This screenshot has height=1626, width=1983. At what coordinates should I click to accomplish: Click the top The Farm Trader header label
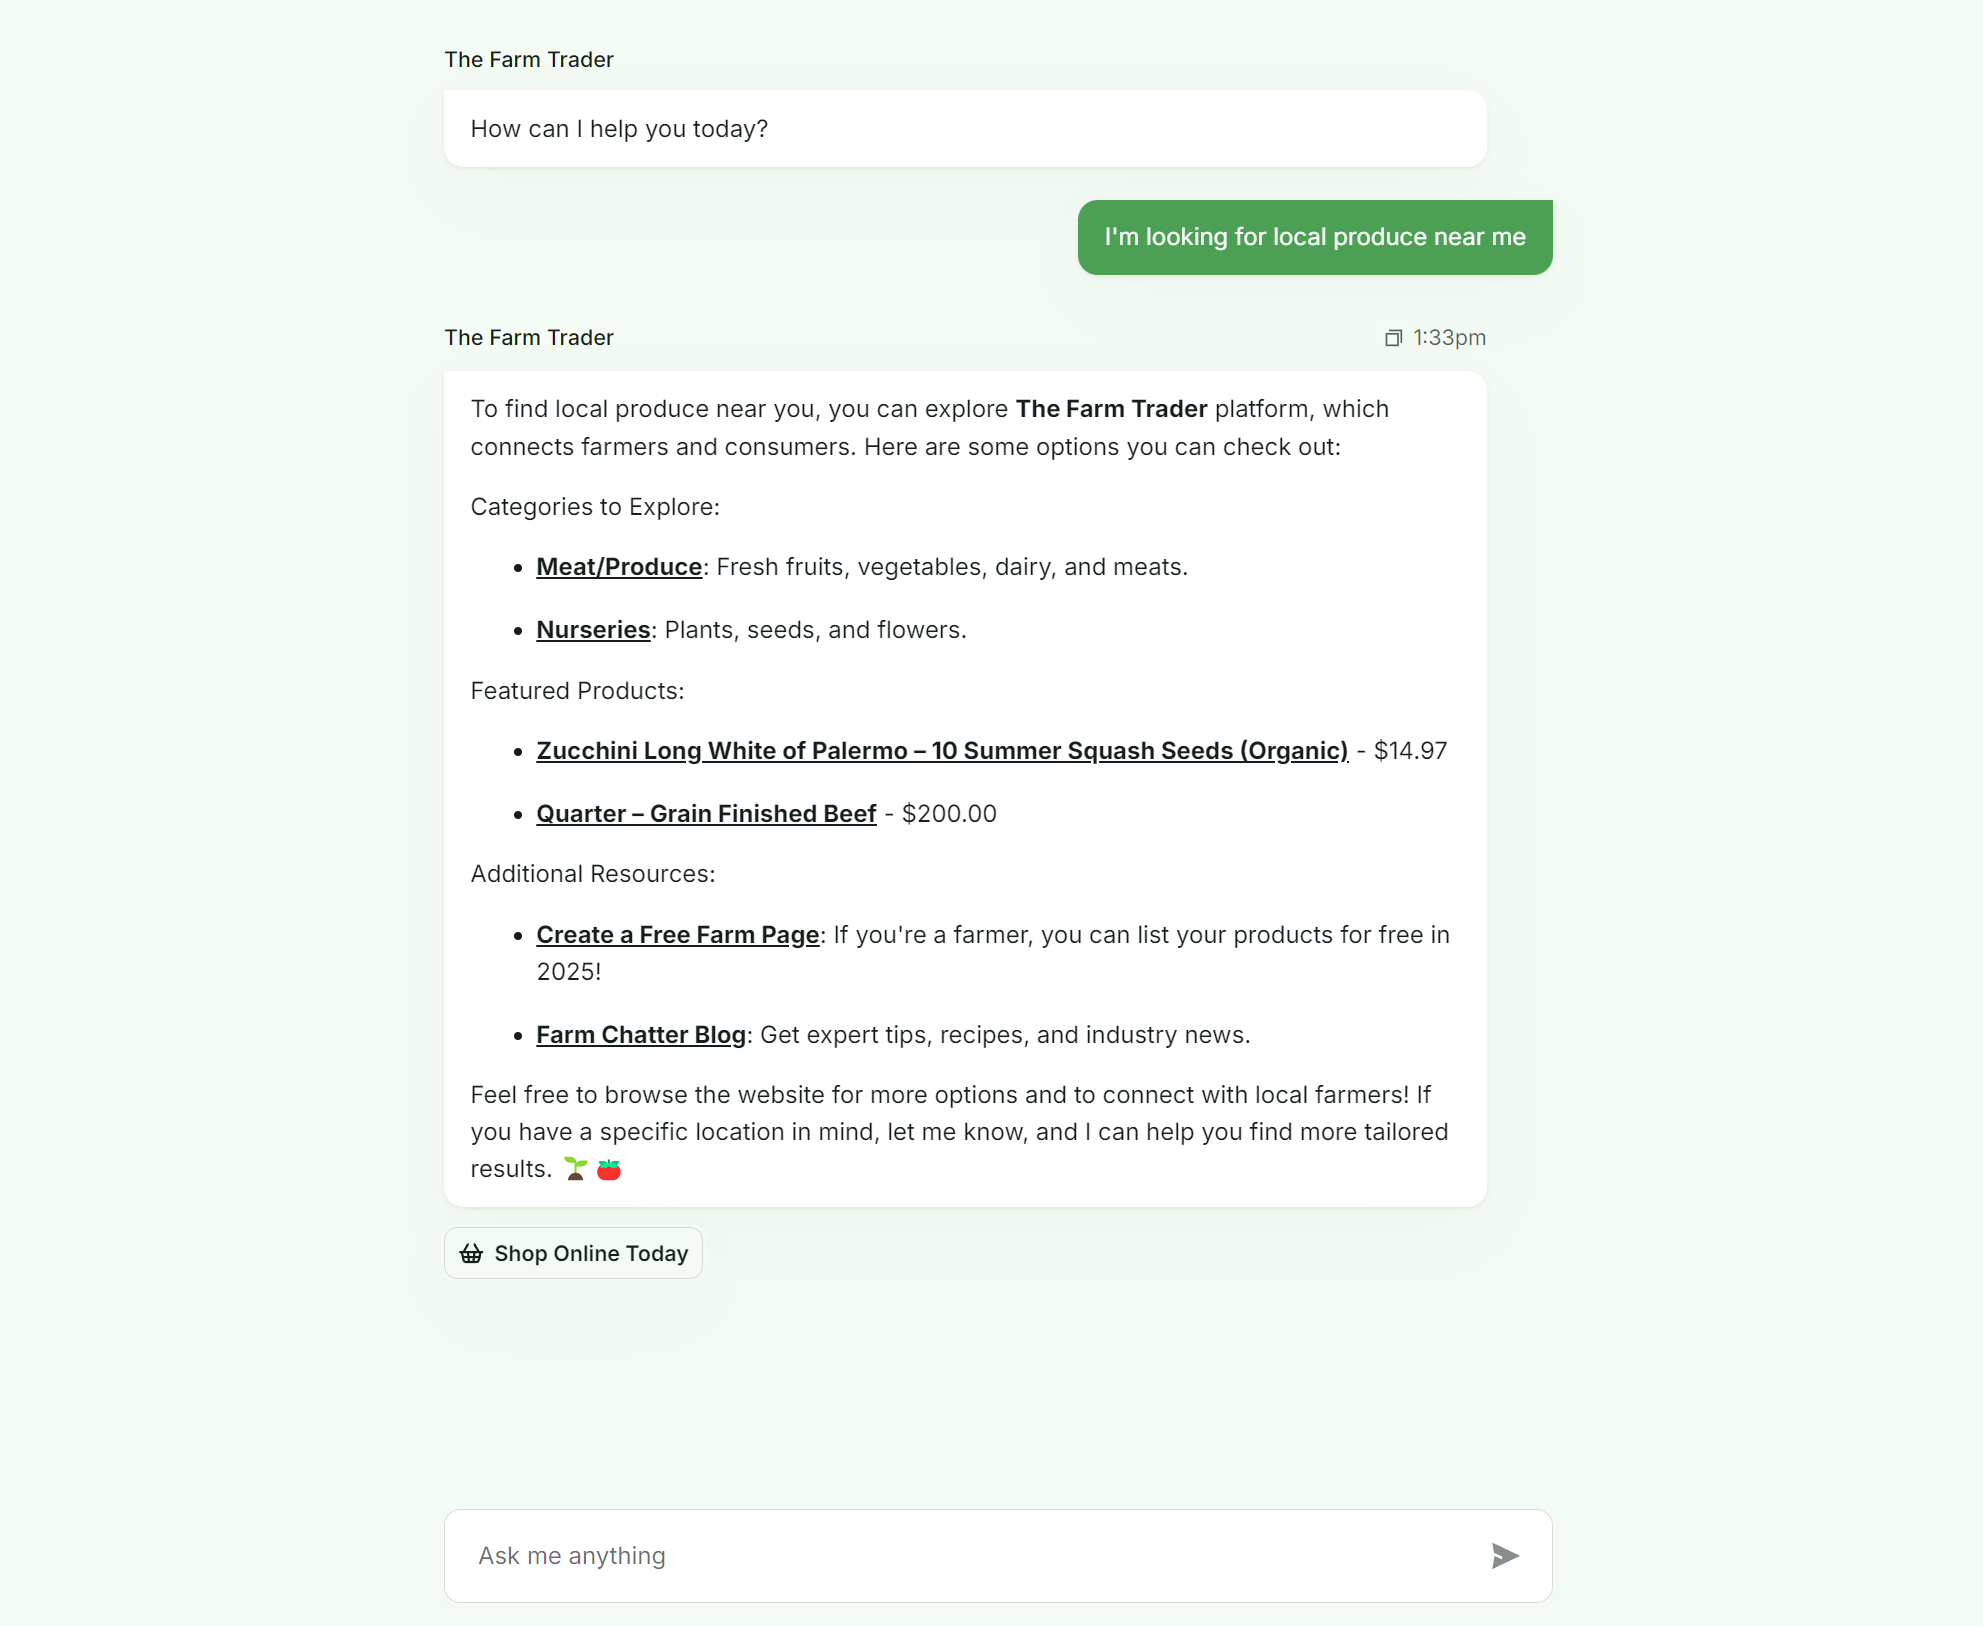tap(529, 60)
